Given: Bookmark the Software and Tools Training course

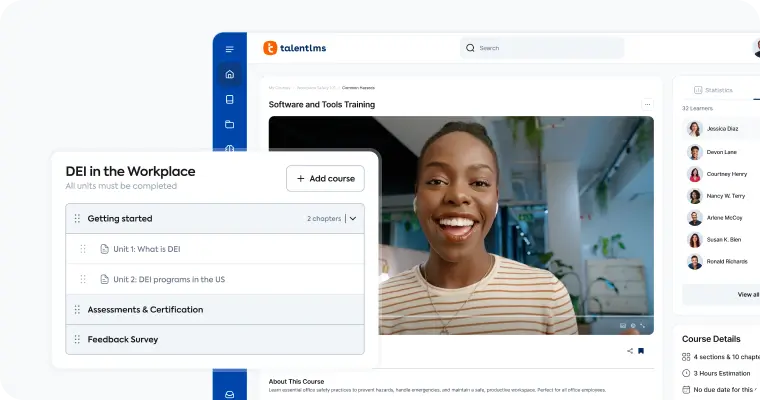Looking at the screenshot, I should [x=641, y=351].
